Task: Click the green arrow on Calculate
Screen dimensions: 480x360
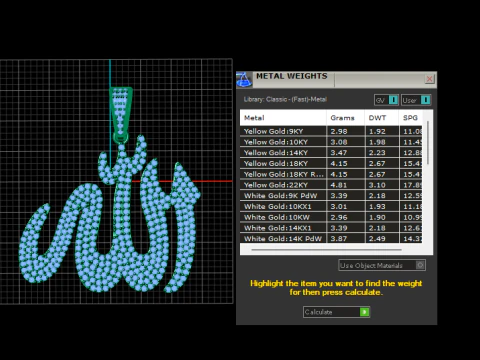Action: 364,312
